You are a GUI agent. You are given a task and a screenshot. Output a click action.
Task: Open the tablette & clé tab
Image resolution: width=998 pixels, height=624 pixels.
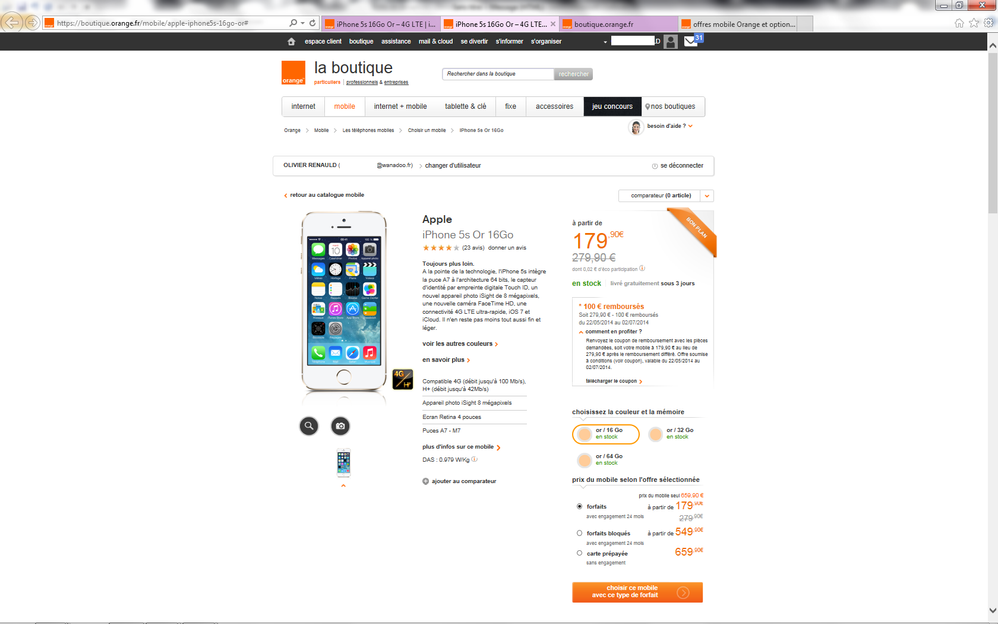(465, 106)
